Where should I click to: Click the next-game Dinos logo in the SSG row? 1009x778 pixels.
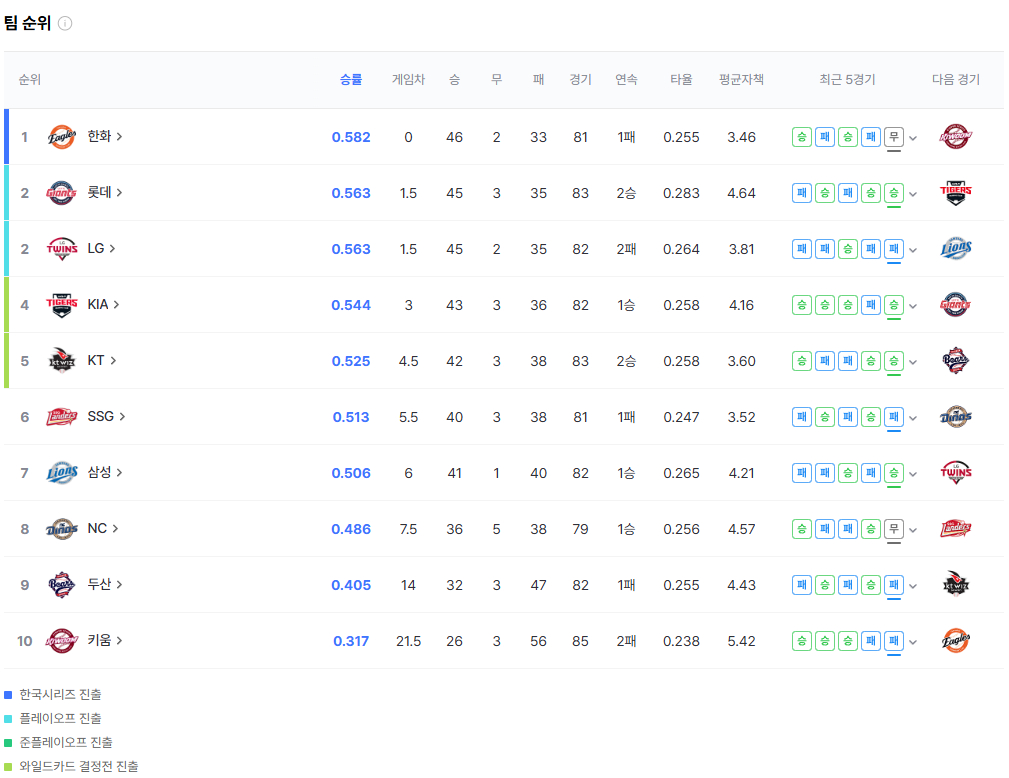click(956, 417)
